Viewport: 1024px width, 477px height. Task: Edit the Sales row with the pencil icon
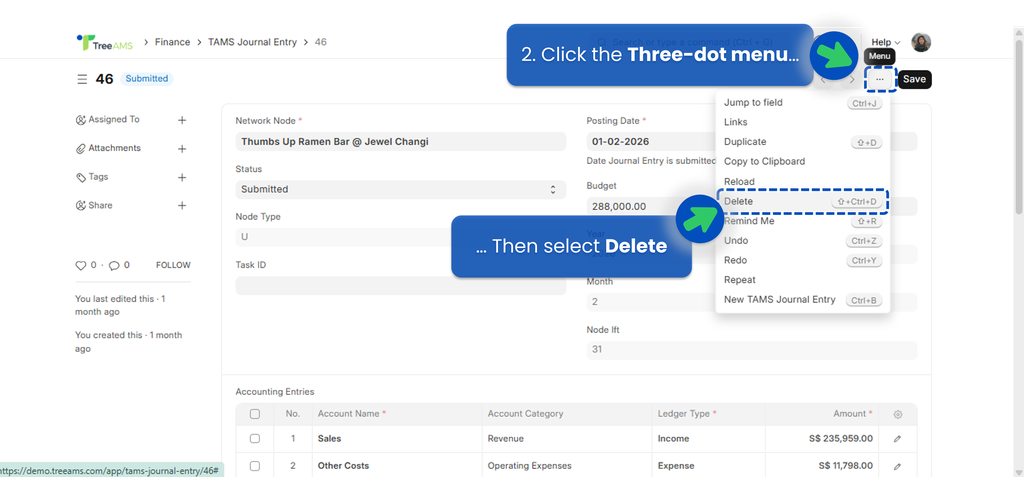897,438
